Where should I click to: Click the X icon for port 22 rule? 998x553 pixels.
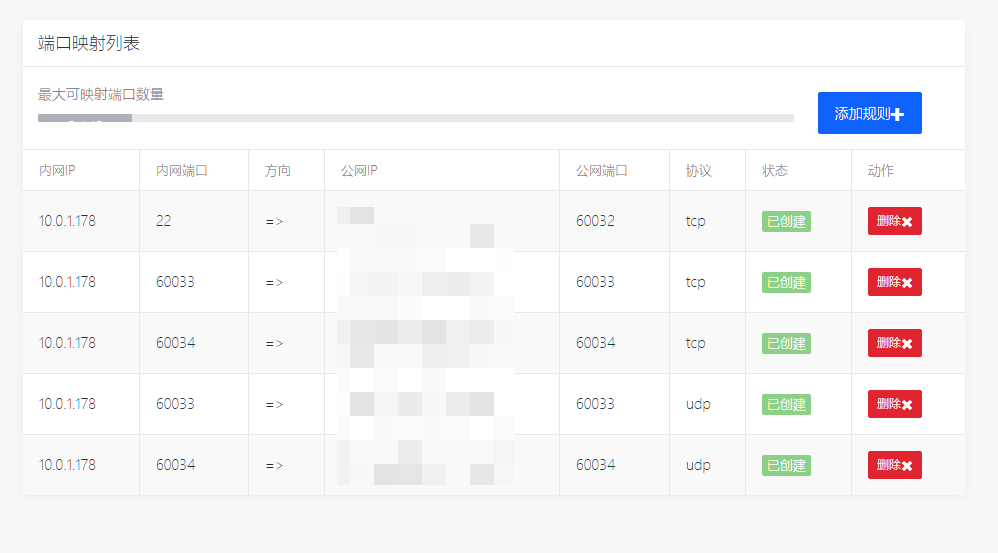click(x=907, y=222)
